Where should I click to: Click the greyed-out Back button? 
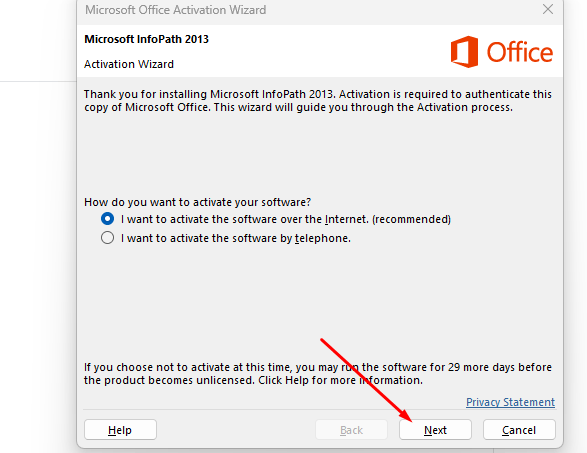[x=351, y=429]
